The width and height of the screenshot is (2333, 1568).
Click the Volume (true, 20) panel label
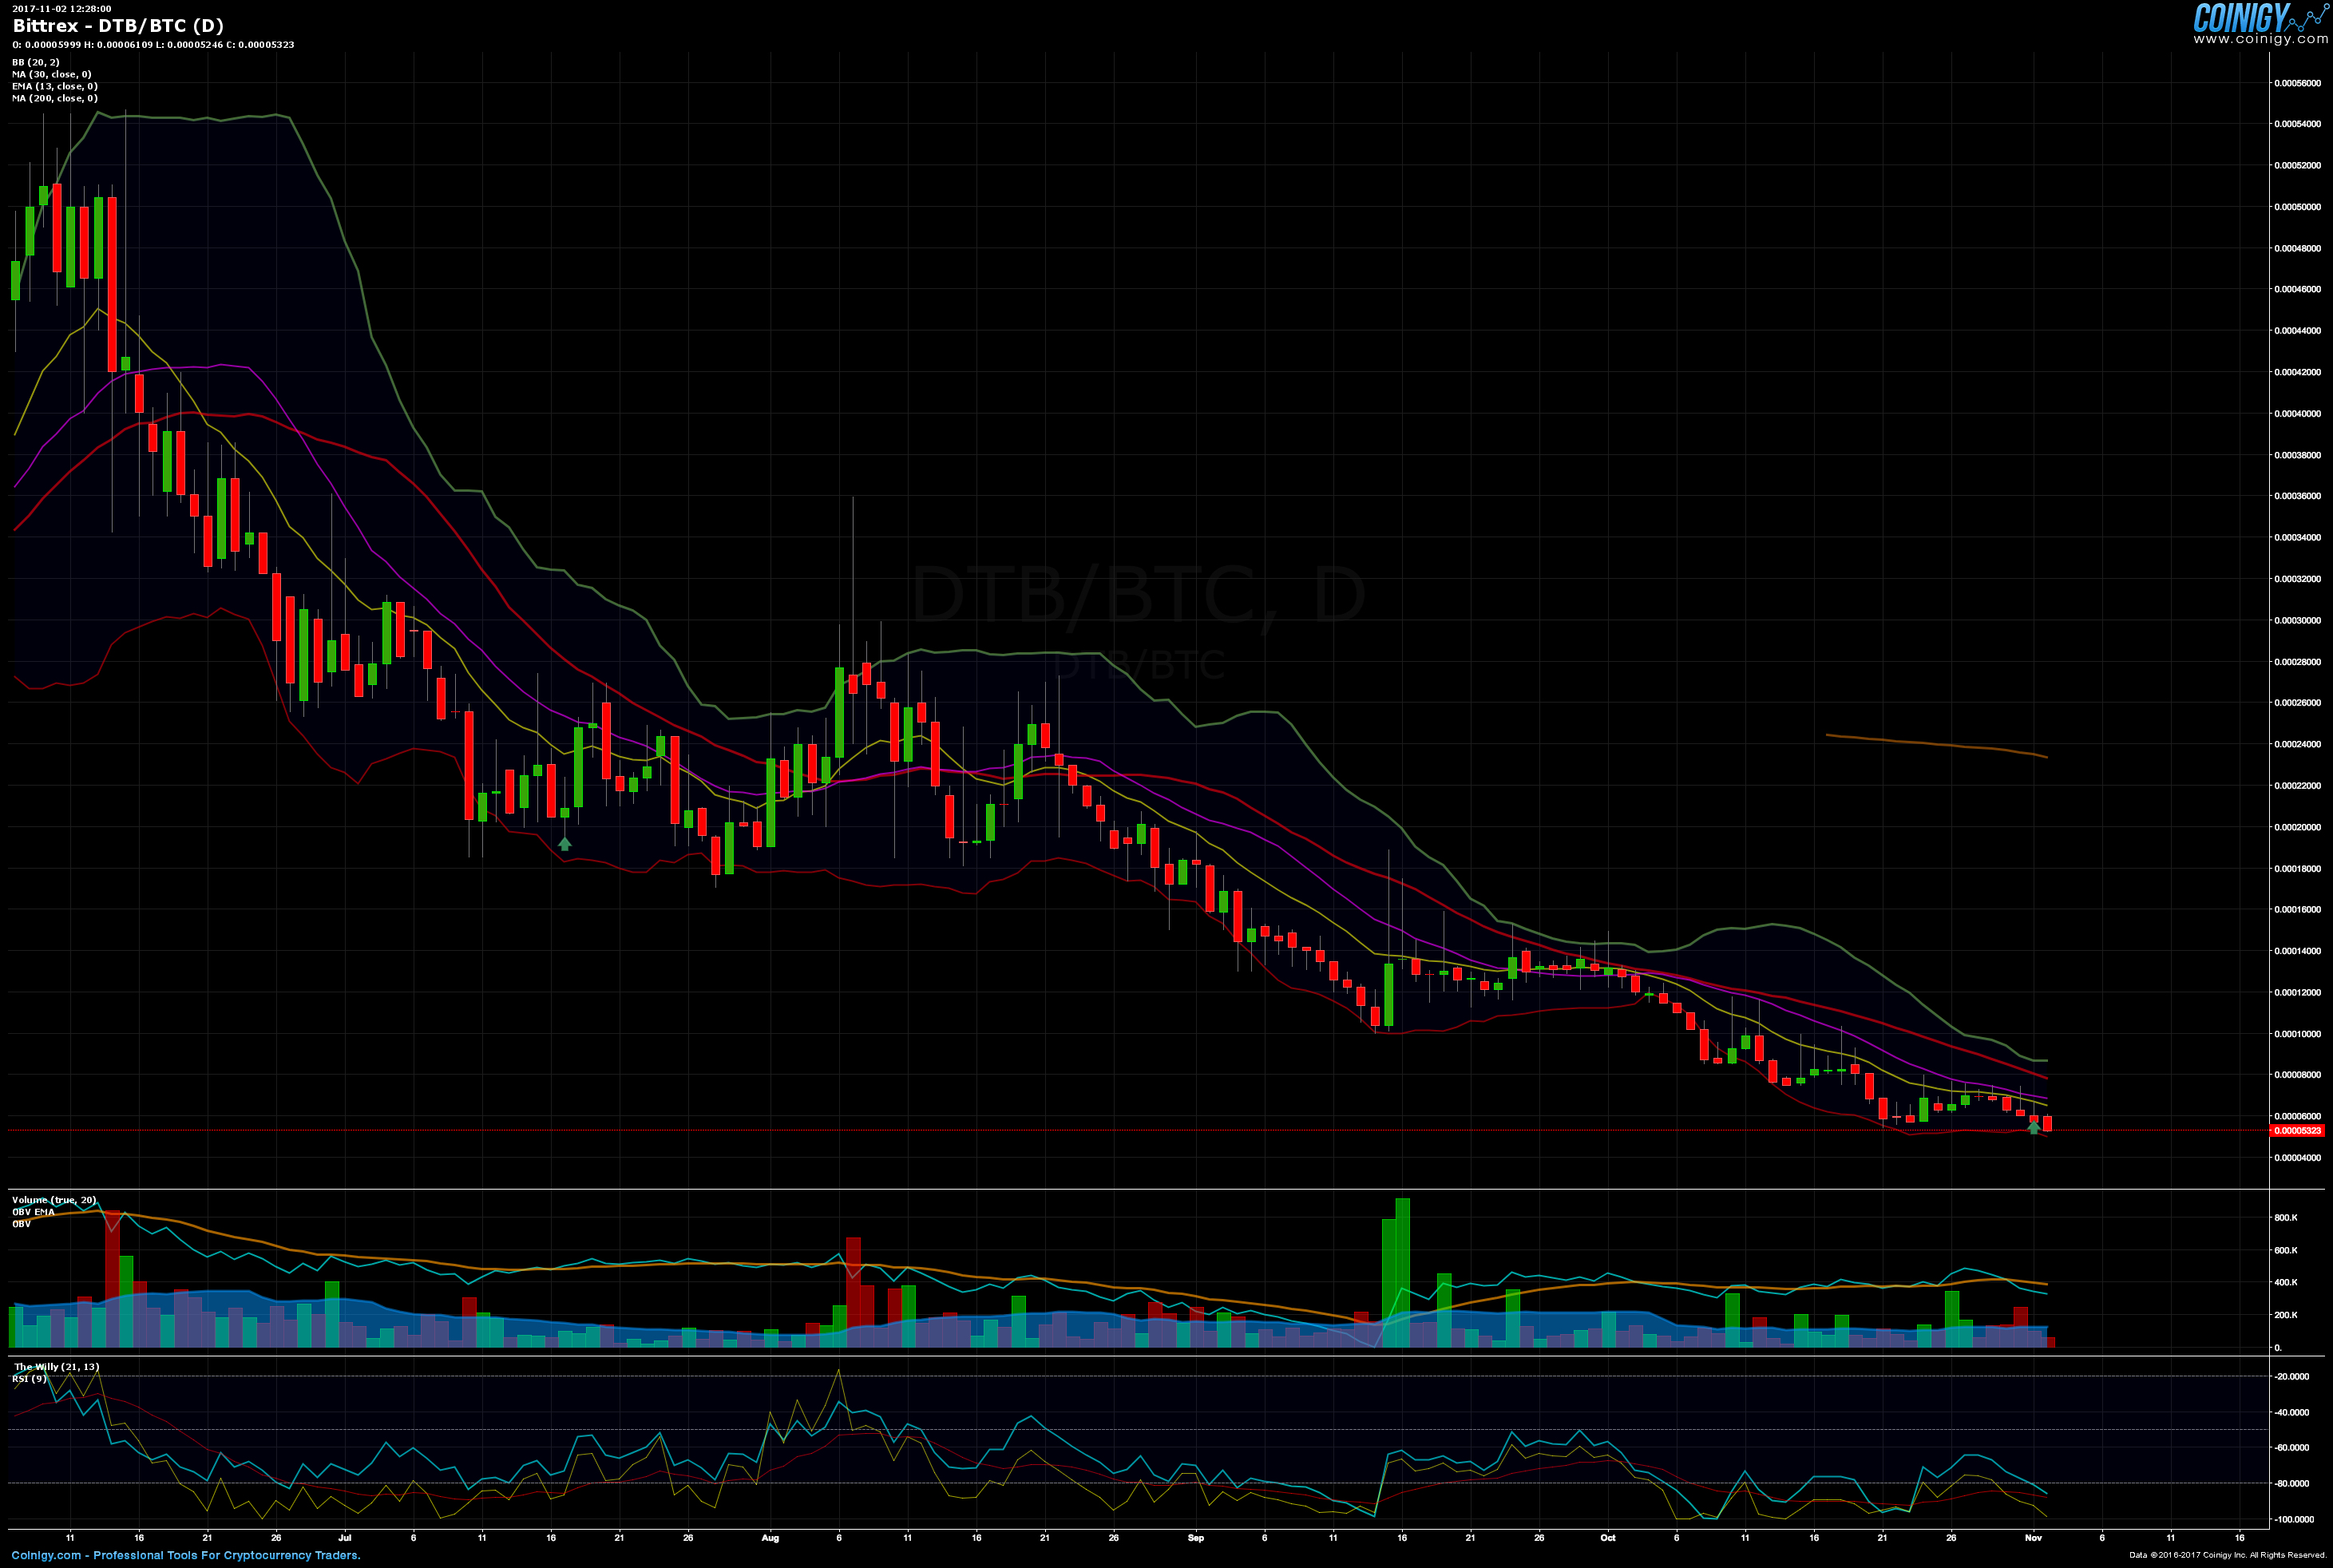click(54, 1200)
